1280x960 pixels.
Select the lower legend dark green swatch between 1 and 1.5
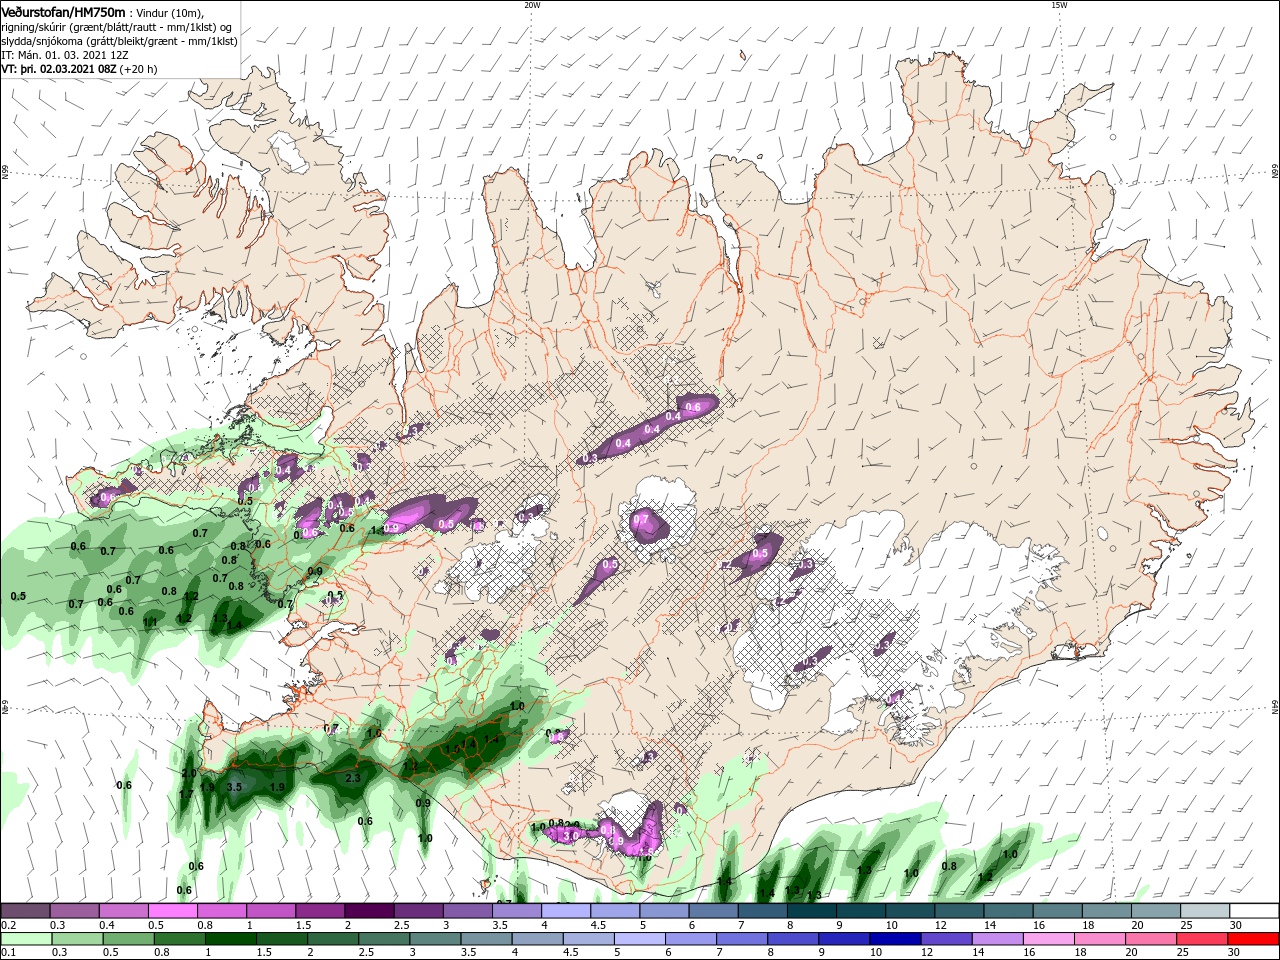[x=231, y=939]
